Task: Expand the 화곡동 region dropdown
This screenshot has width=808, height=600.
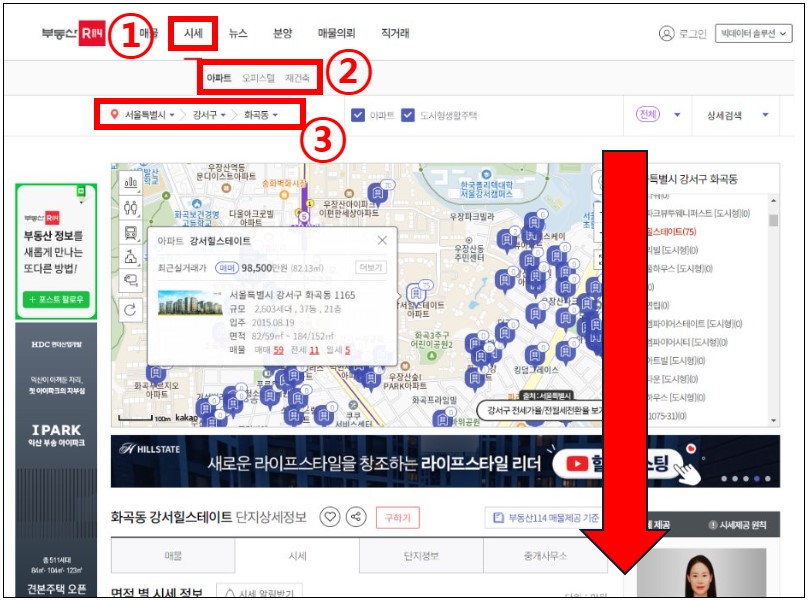Action: click(x=263, y=114)
